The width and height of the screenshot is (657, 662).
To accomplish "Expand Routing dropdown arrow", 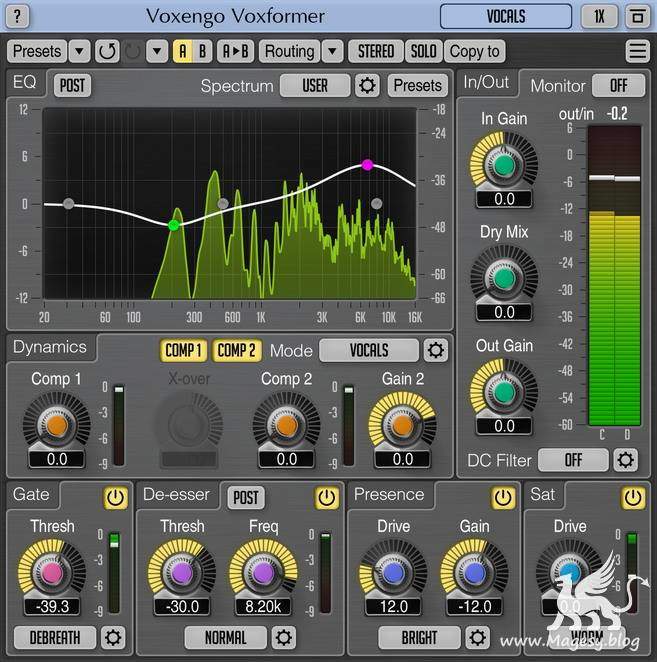I will pos(332,52).
